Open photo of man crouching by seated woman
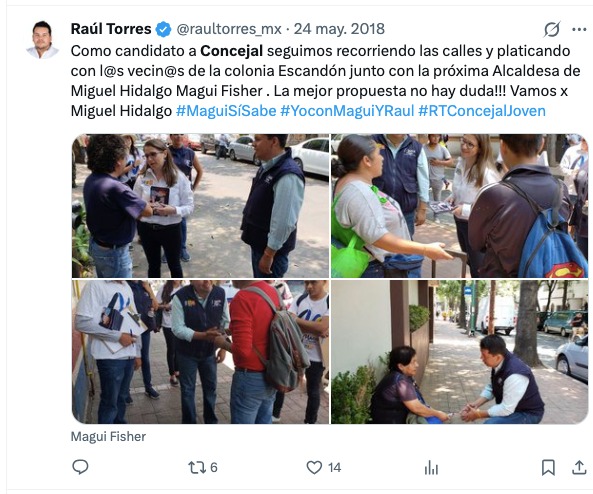Image resolution: width=593 pixels, height=494 pixels. click(459, 352)
